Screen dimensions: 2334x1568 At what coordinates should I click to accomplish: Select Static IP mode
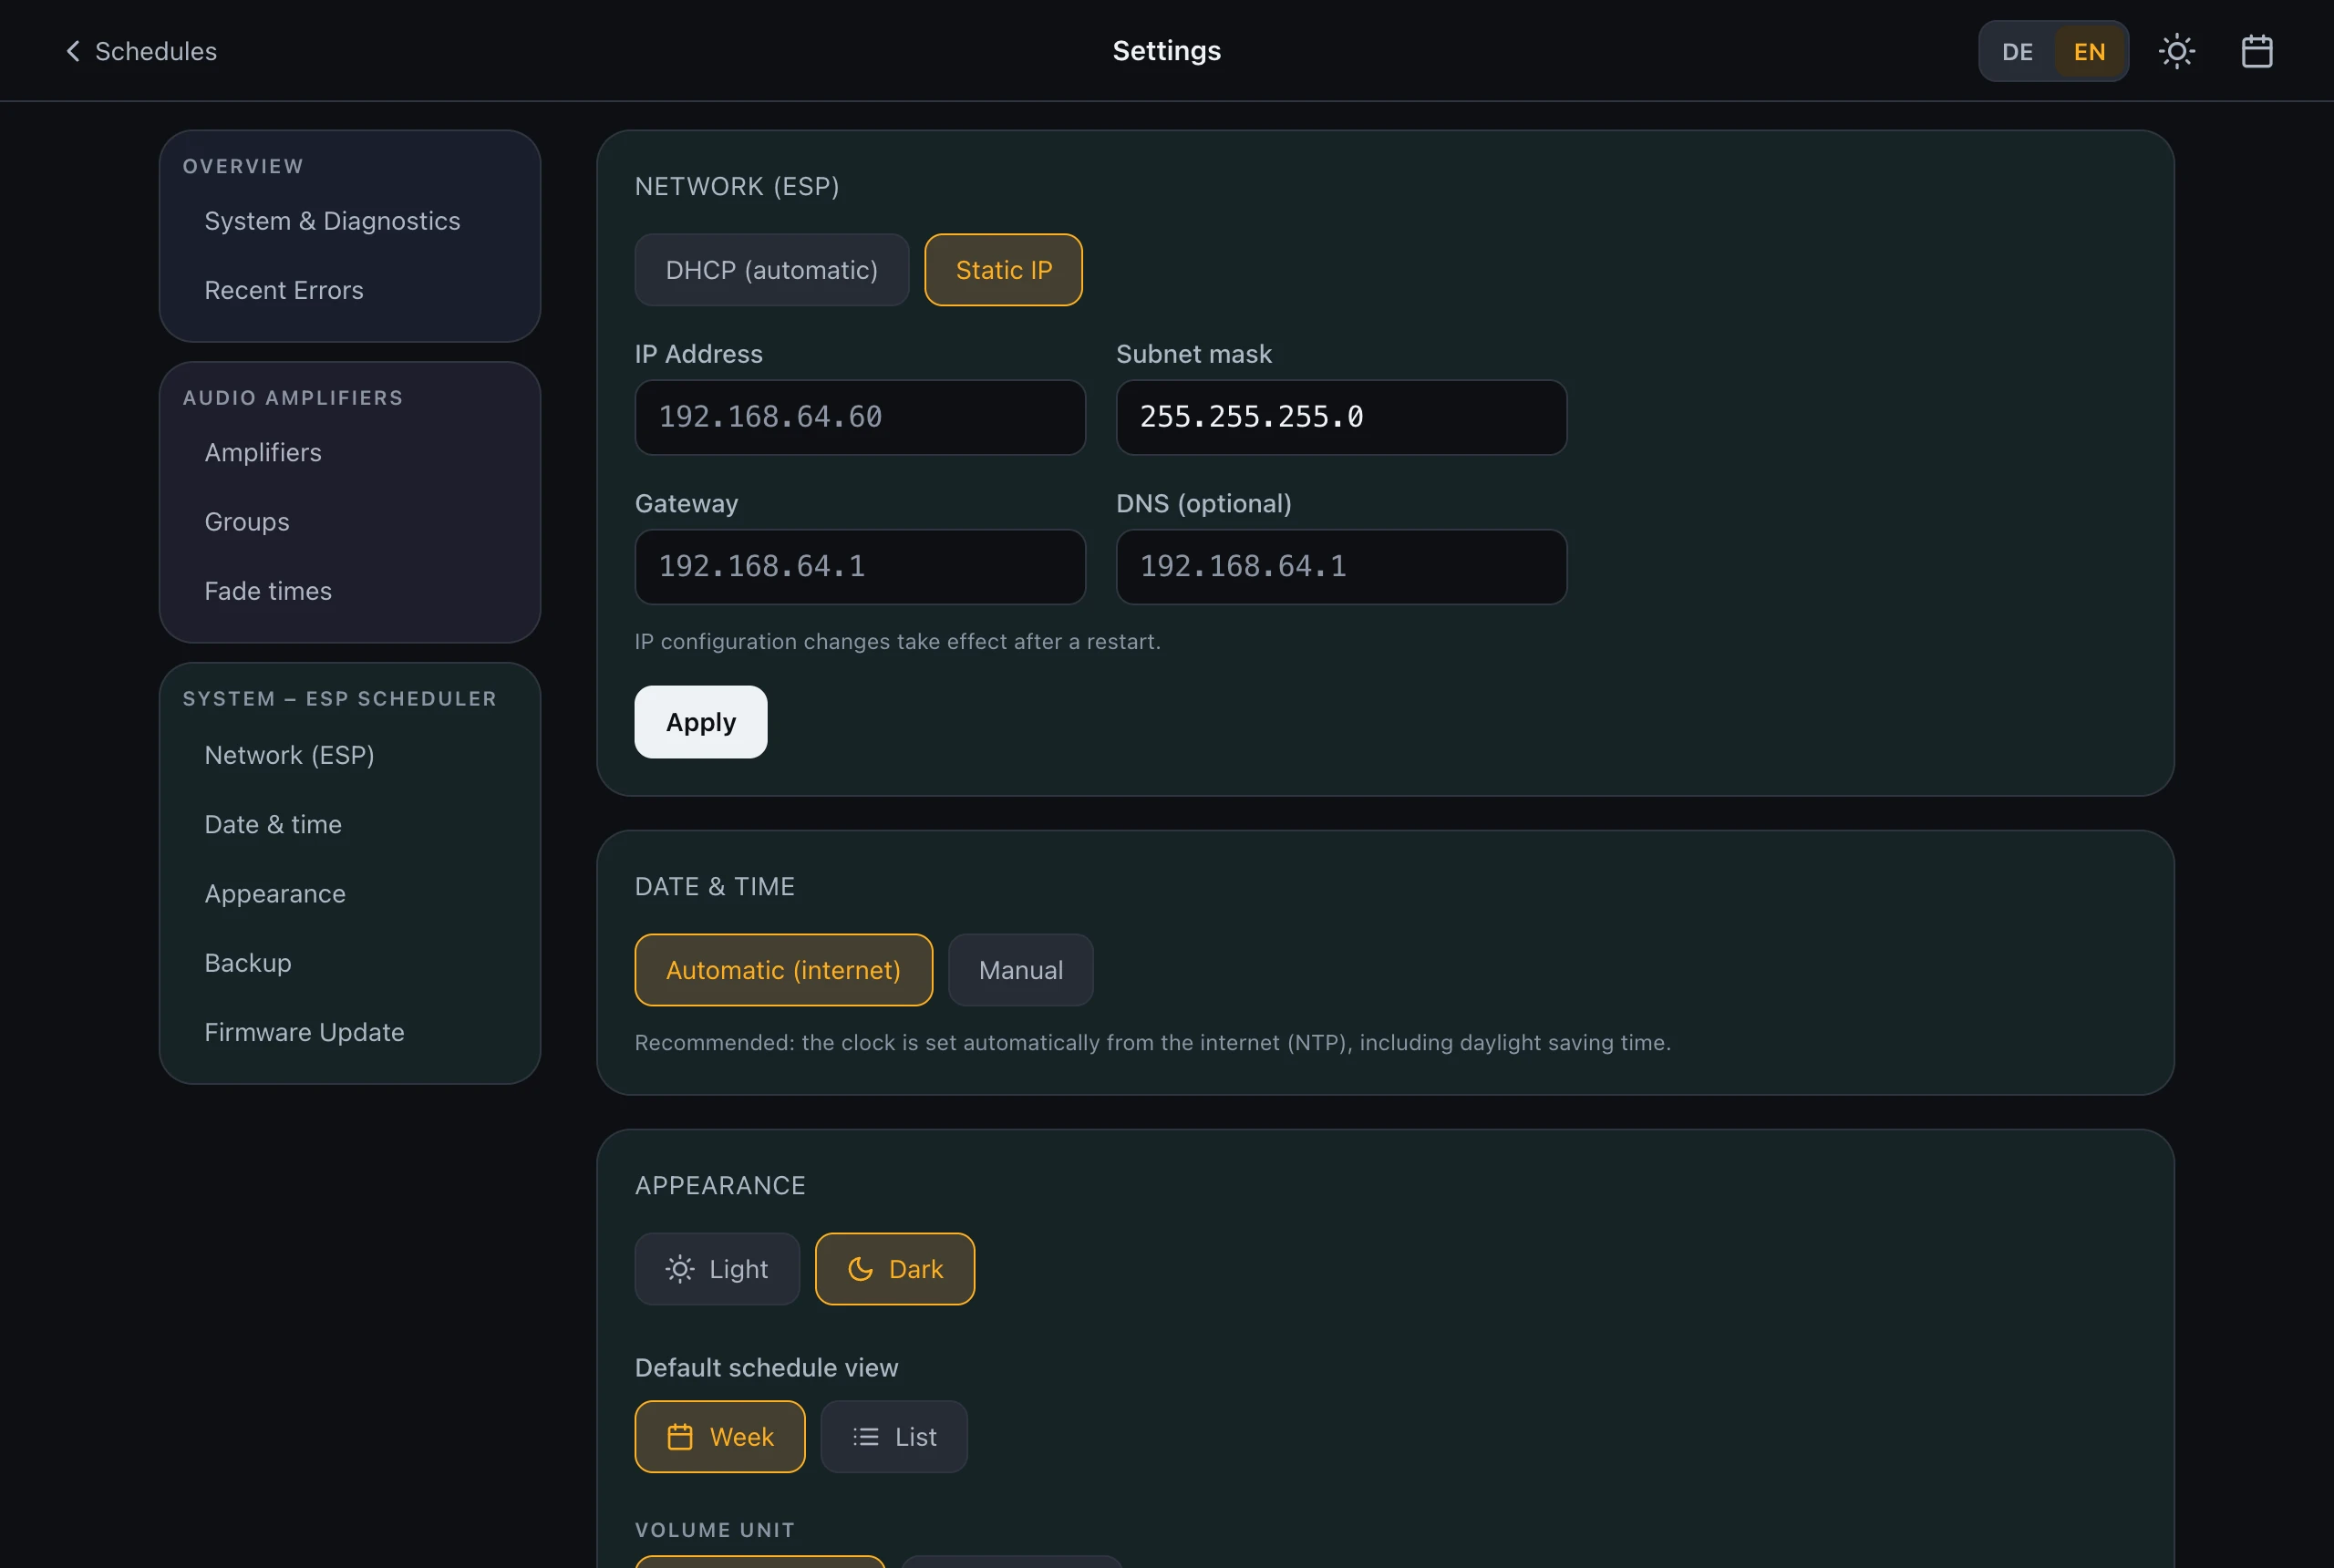[1003, 270]
